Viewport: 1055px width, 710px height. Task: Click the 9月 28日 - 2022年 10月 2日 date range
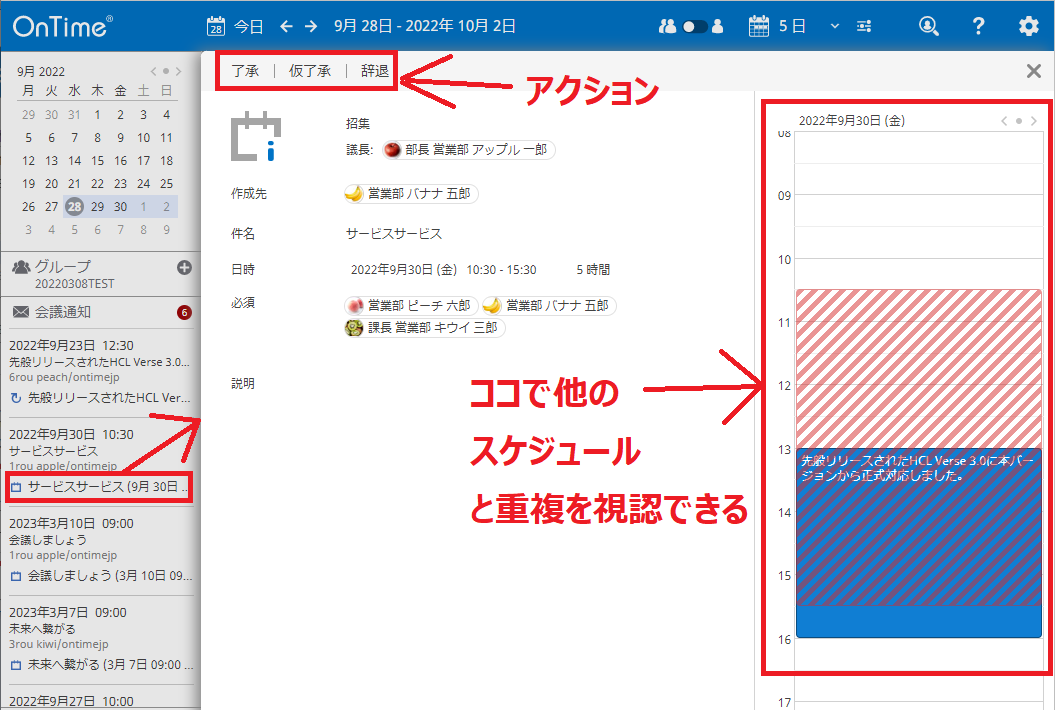(425, 26)
